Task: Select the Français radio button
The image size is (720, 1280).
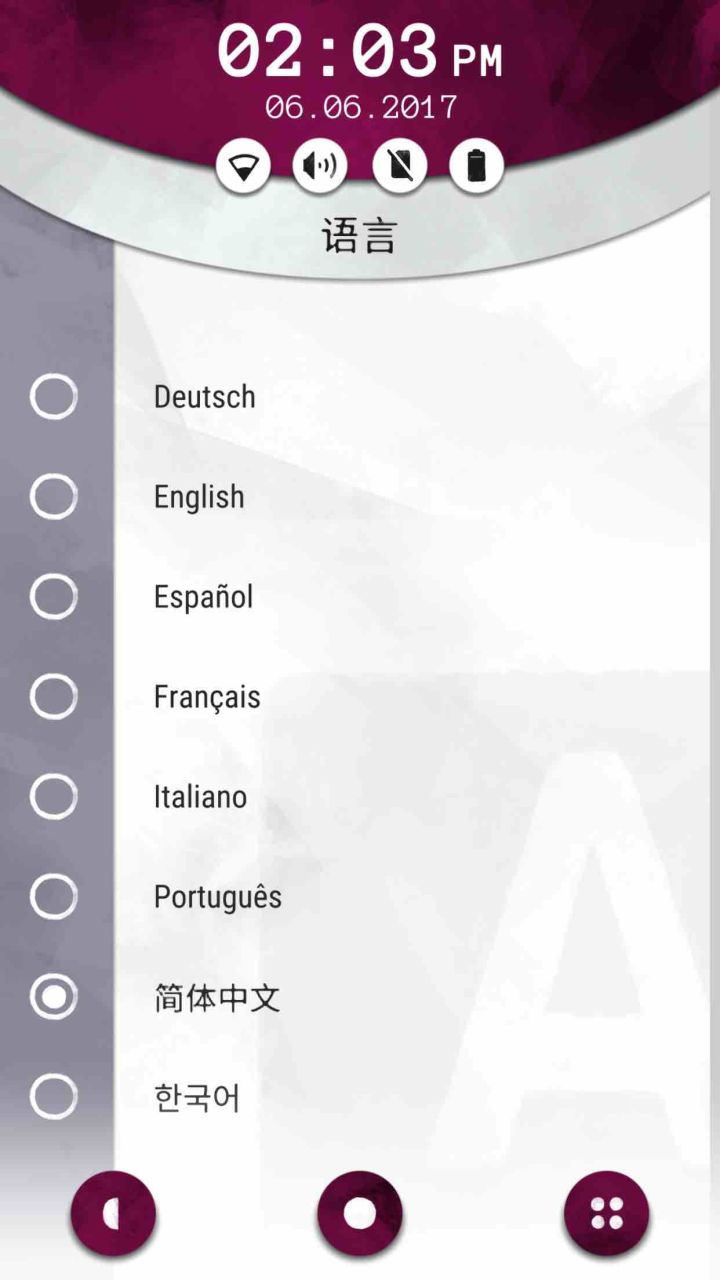Action: 54,697
